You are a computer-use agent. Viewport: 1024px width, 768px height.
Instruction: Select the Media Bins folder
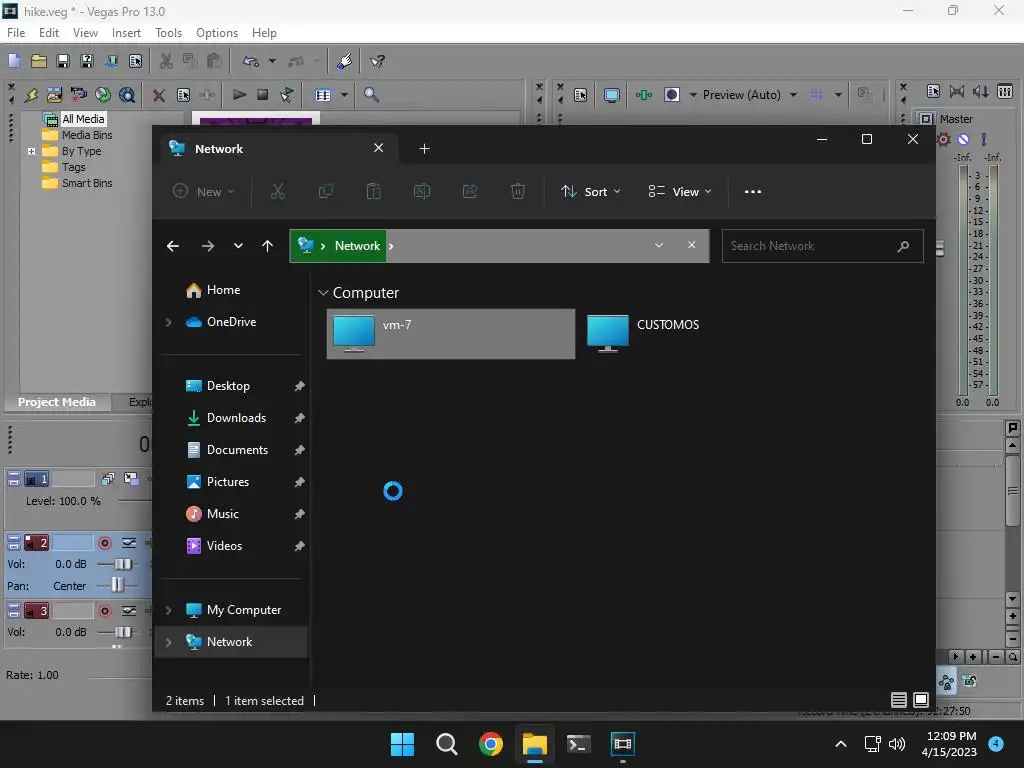87,135
